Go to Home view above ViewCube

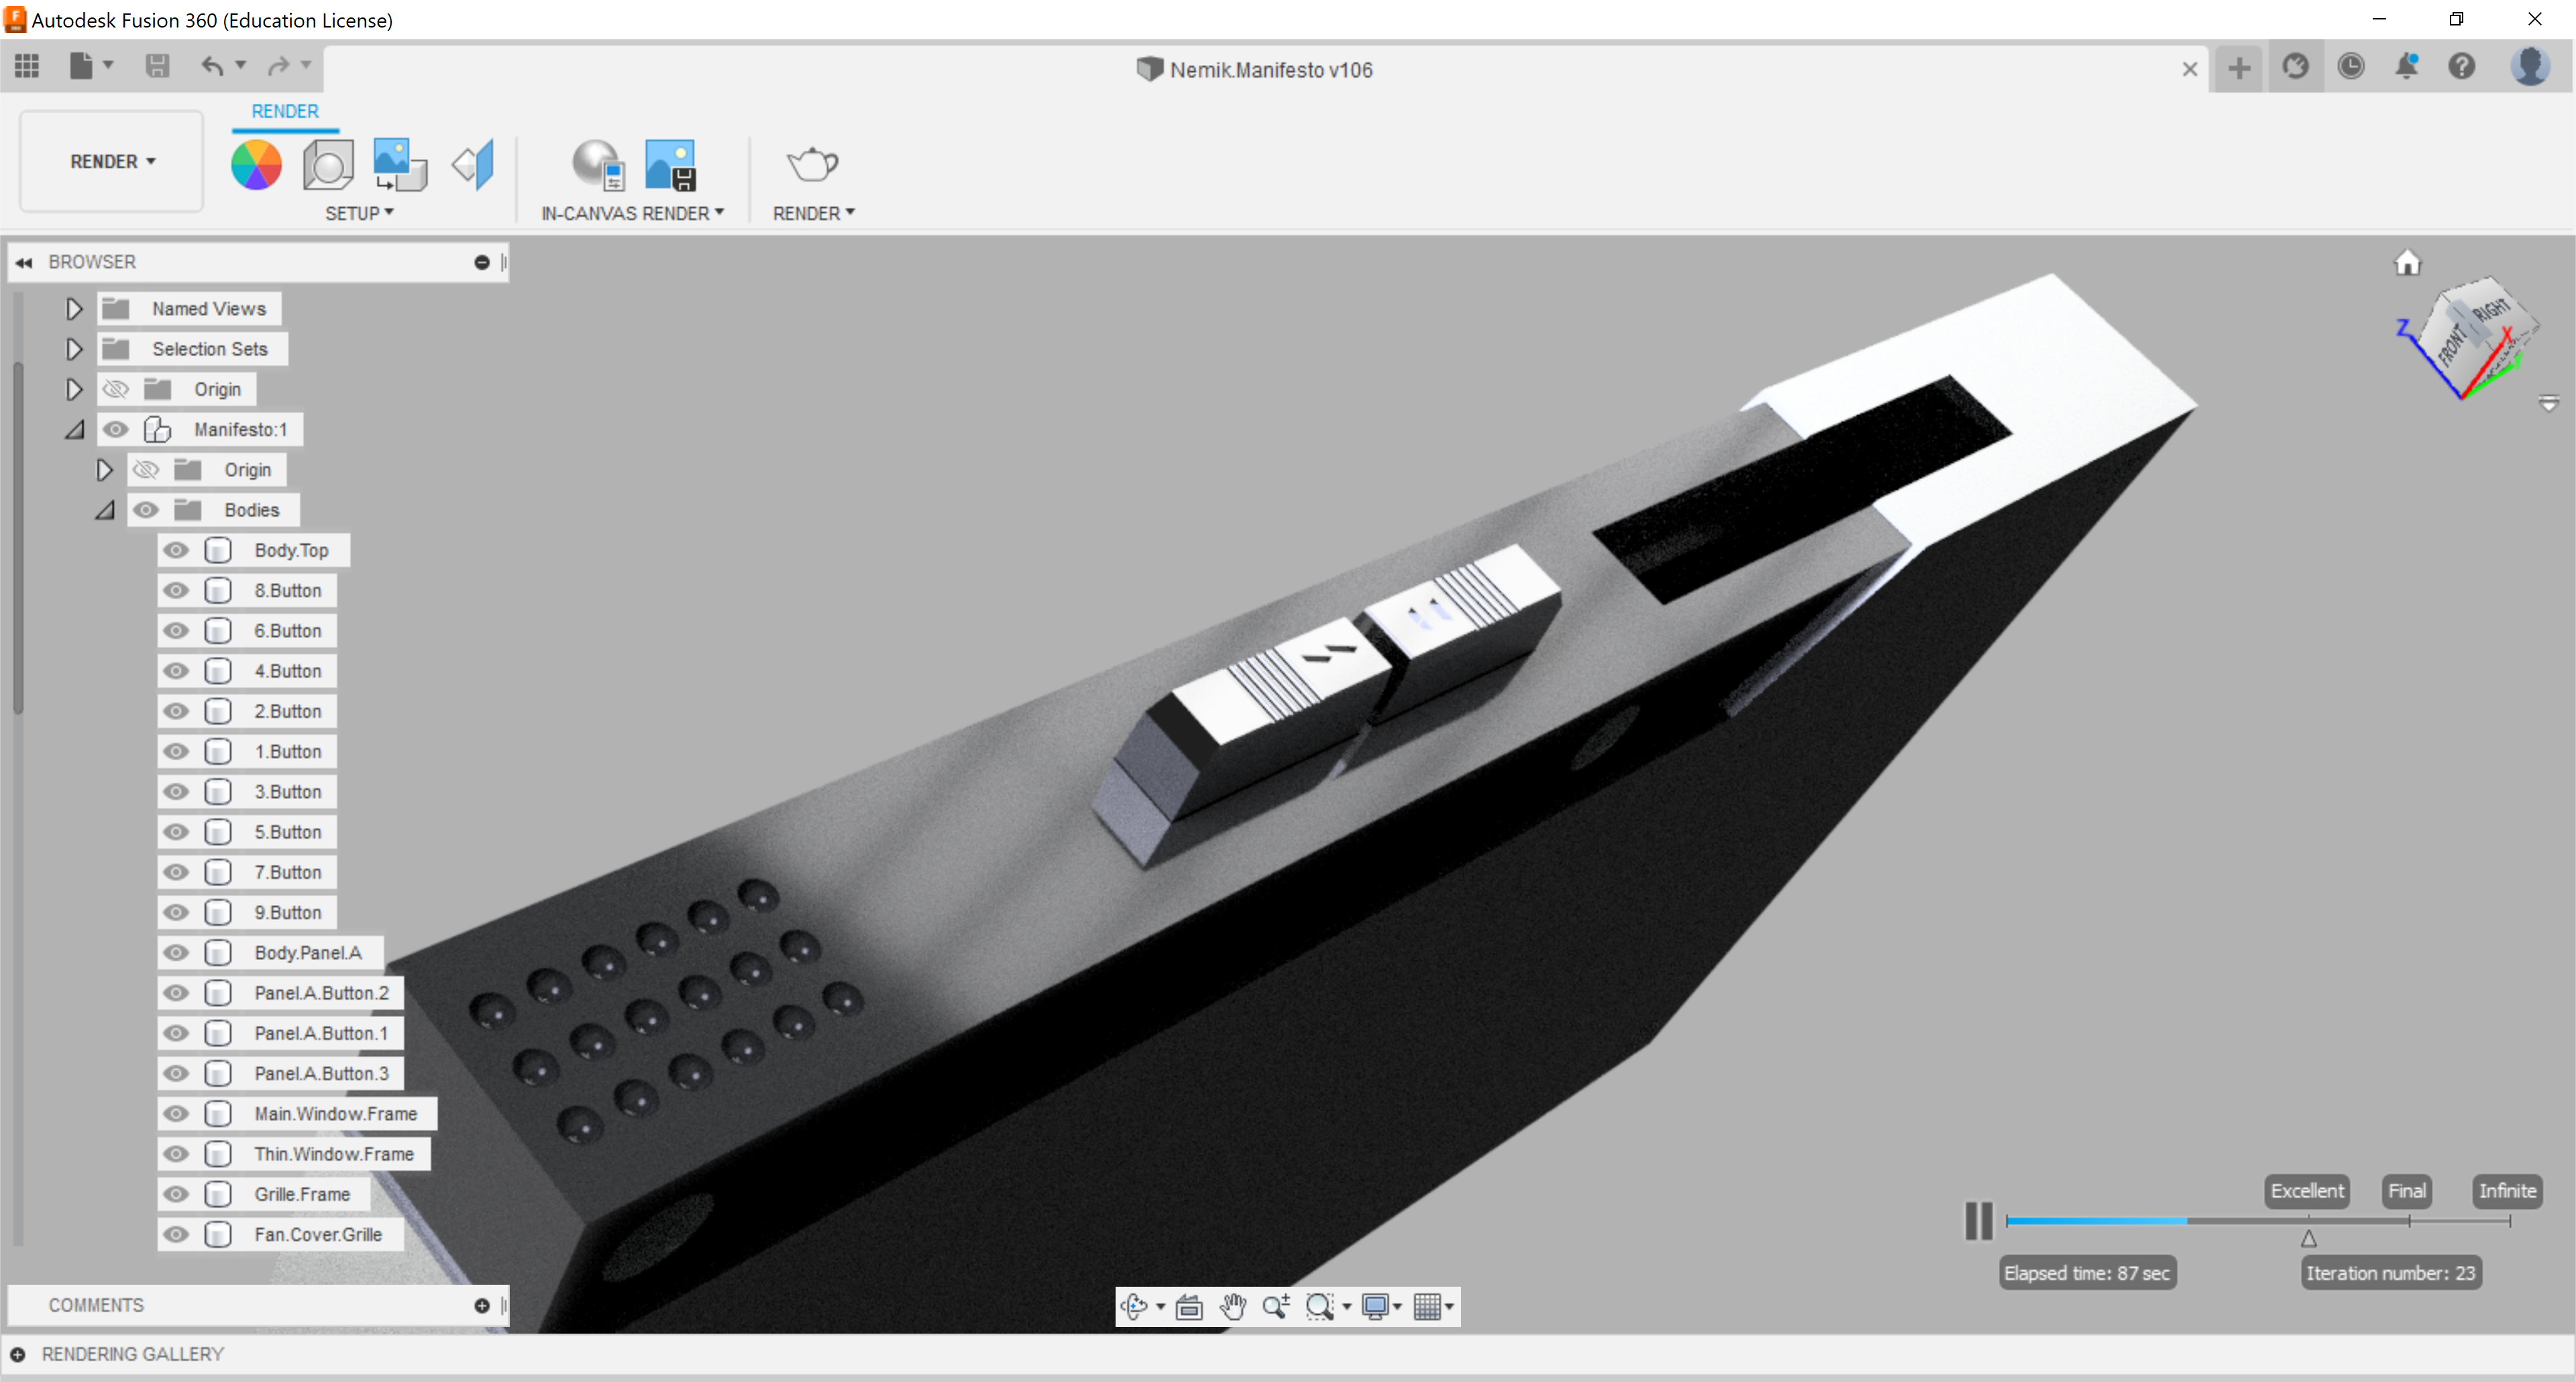(2407, 263)
